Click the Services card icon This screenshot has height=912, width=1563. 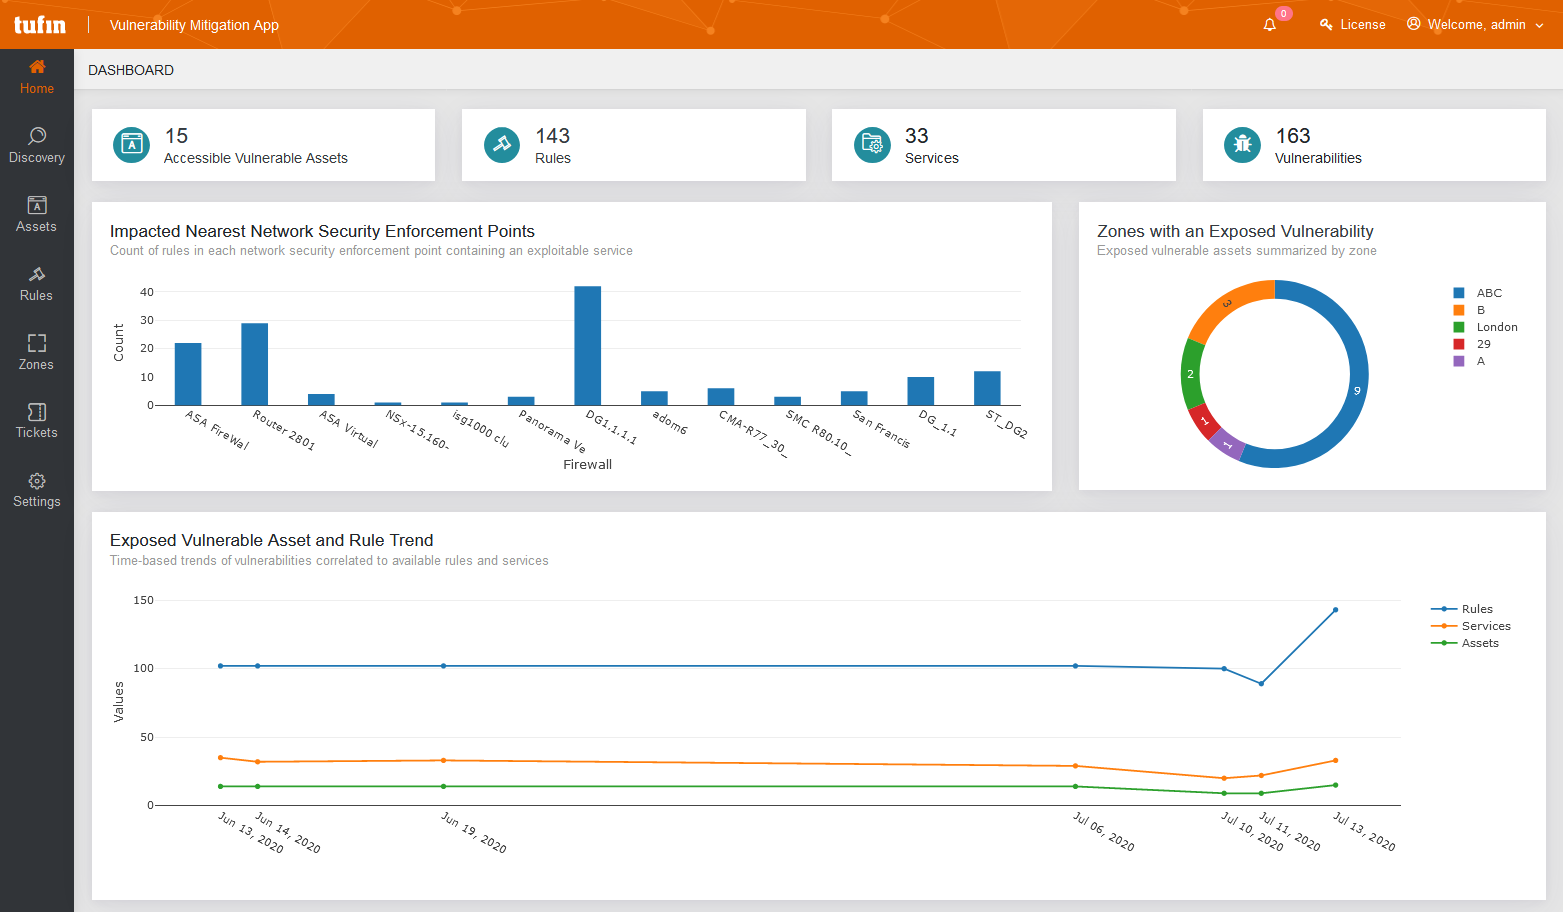(x=872, y=145)
